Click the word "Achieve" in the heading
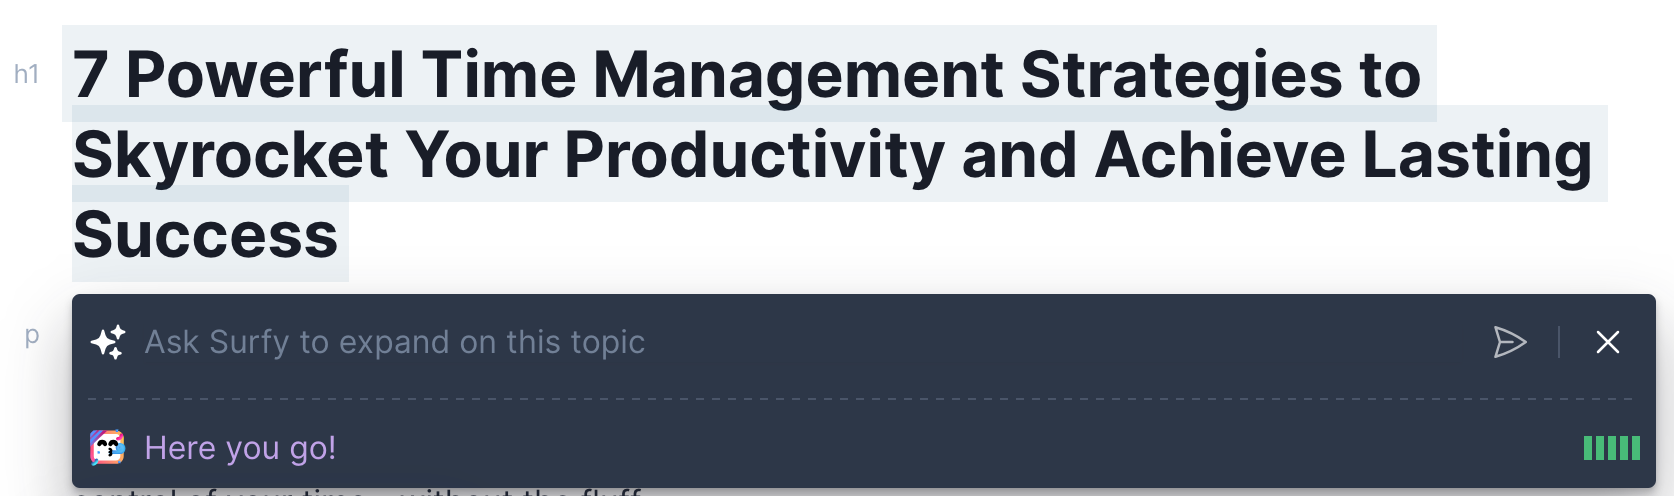The height and width of the screenshot is (496, 1674). [x=1220, y=155]
